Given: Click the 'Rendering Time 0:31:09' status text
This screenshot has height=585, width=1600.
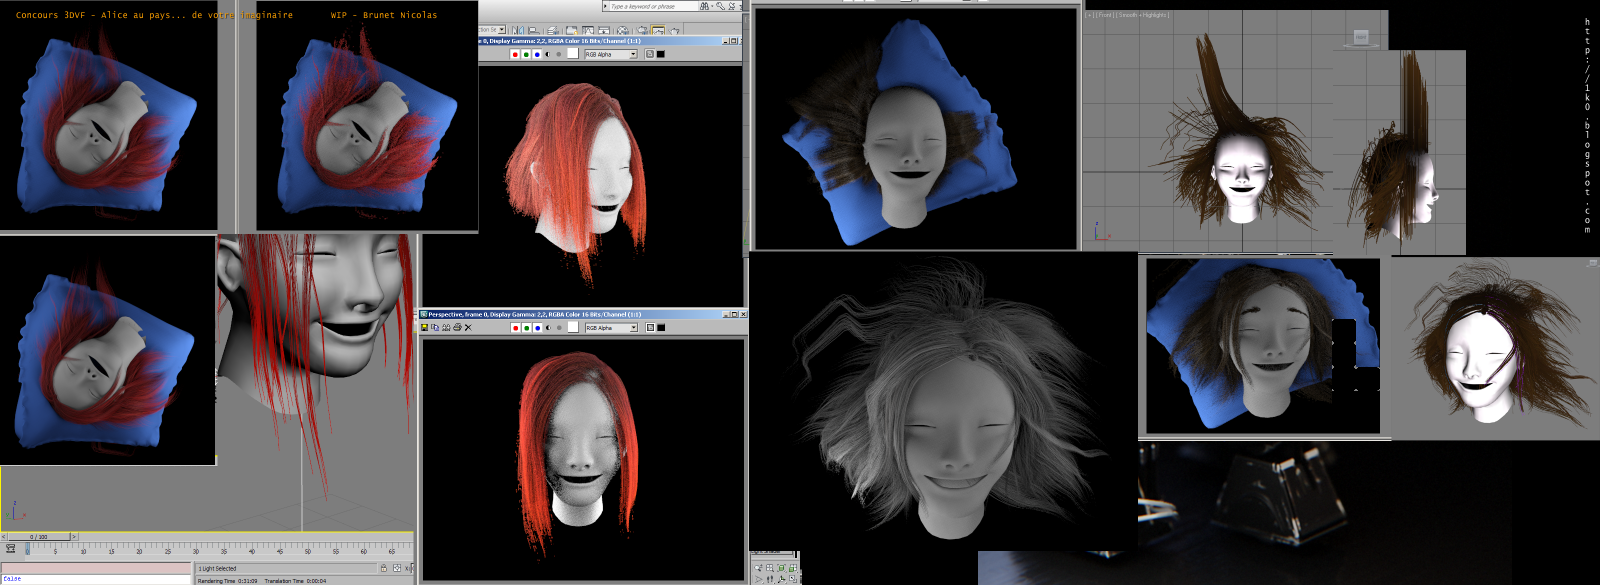Looking at the screenshot, I should pos(227,581).
